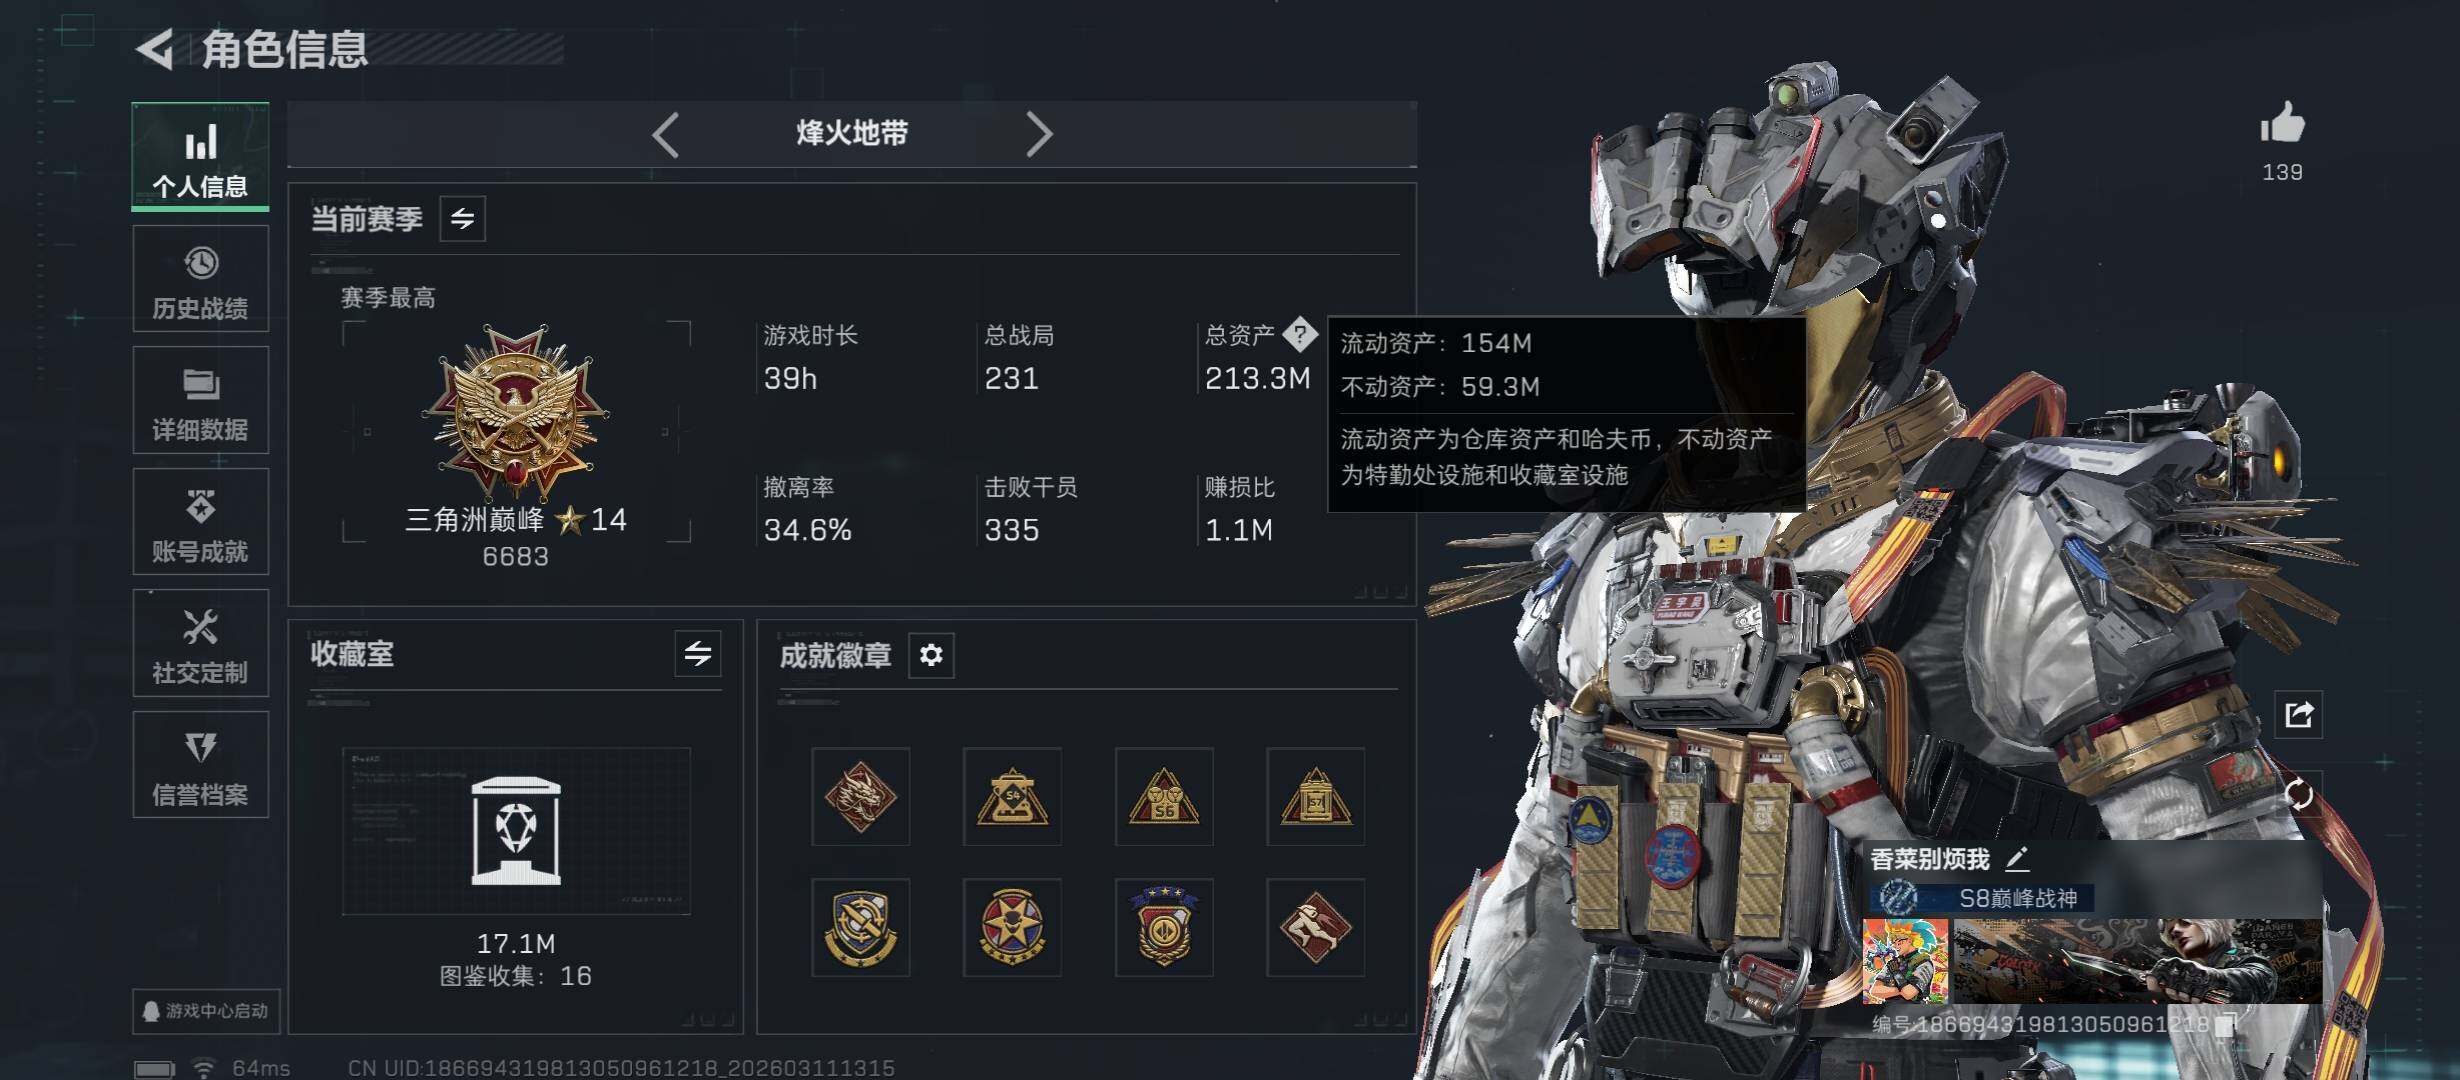This screenshot has width=2460, height=1080.
Task: Click the 游戏中心启动 button
Action: (x=206, y=1011)
